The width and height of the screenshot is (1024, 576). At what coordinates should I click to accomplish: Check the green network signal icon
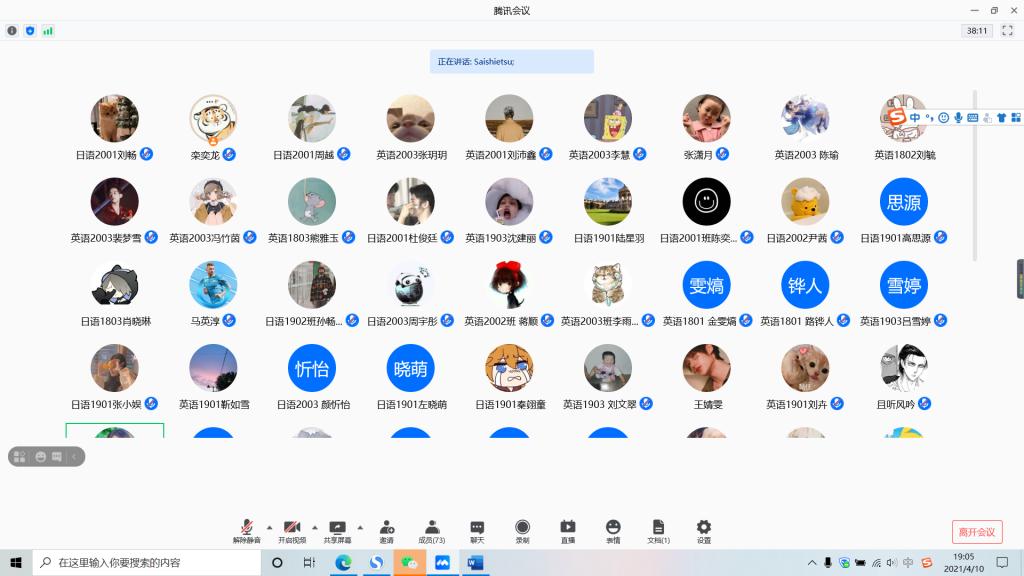pyautogui.click(x=48, y=31)
